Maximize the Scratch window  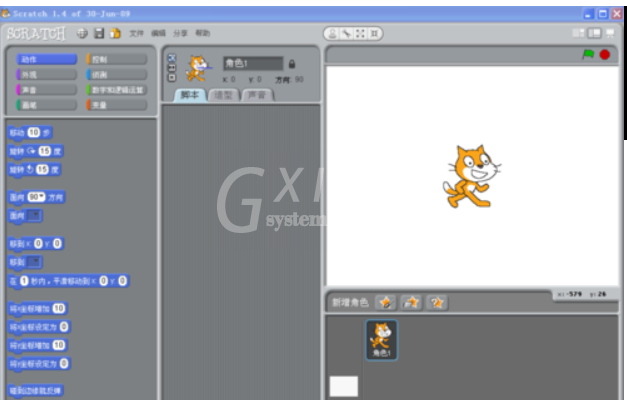pyautogui.click(x=603, y=14)
